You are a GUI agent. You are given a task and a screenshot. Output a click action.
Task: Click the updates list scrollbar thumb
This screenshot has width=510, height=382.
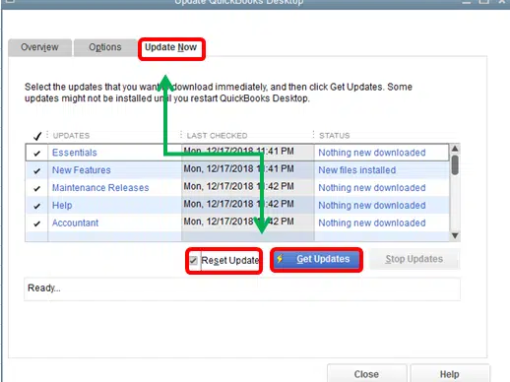point(455,165)
